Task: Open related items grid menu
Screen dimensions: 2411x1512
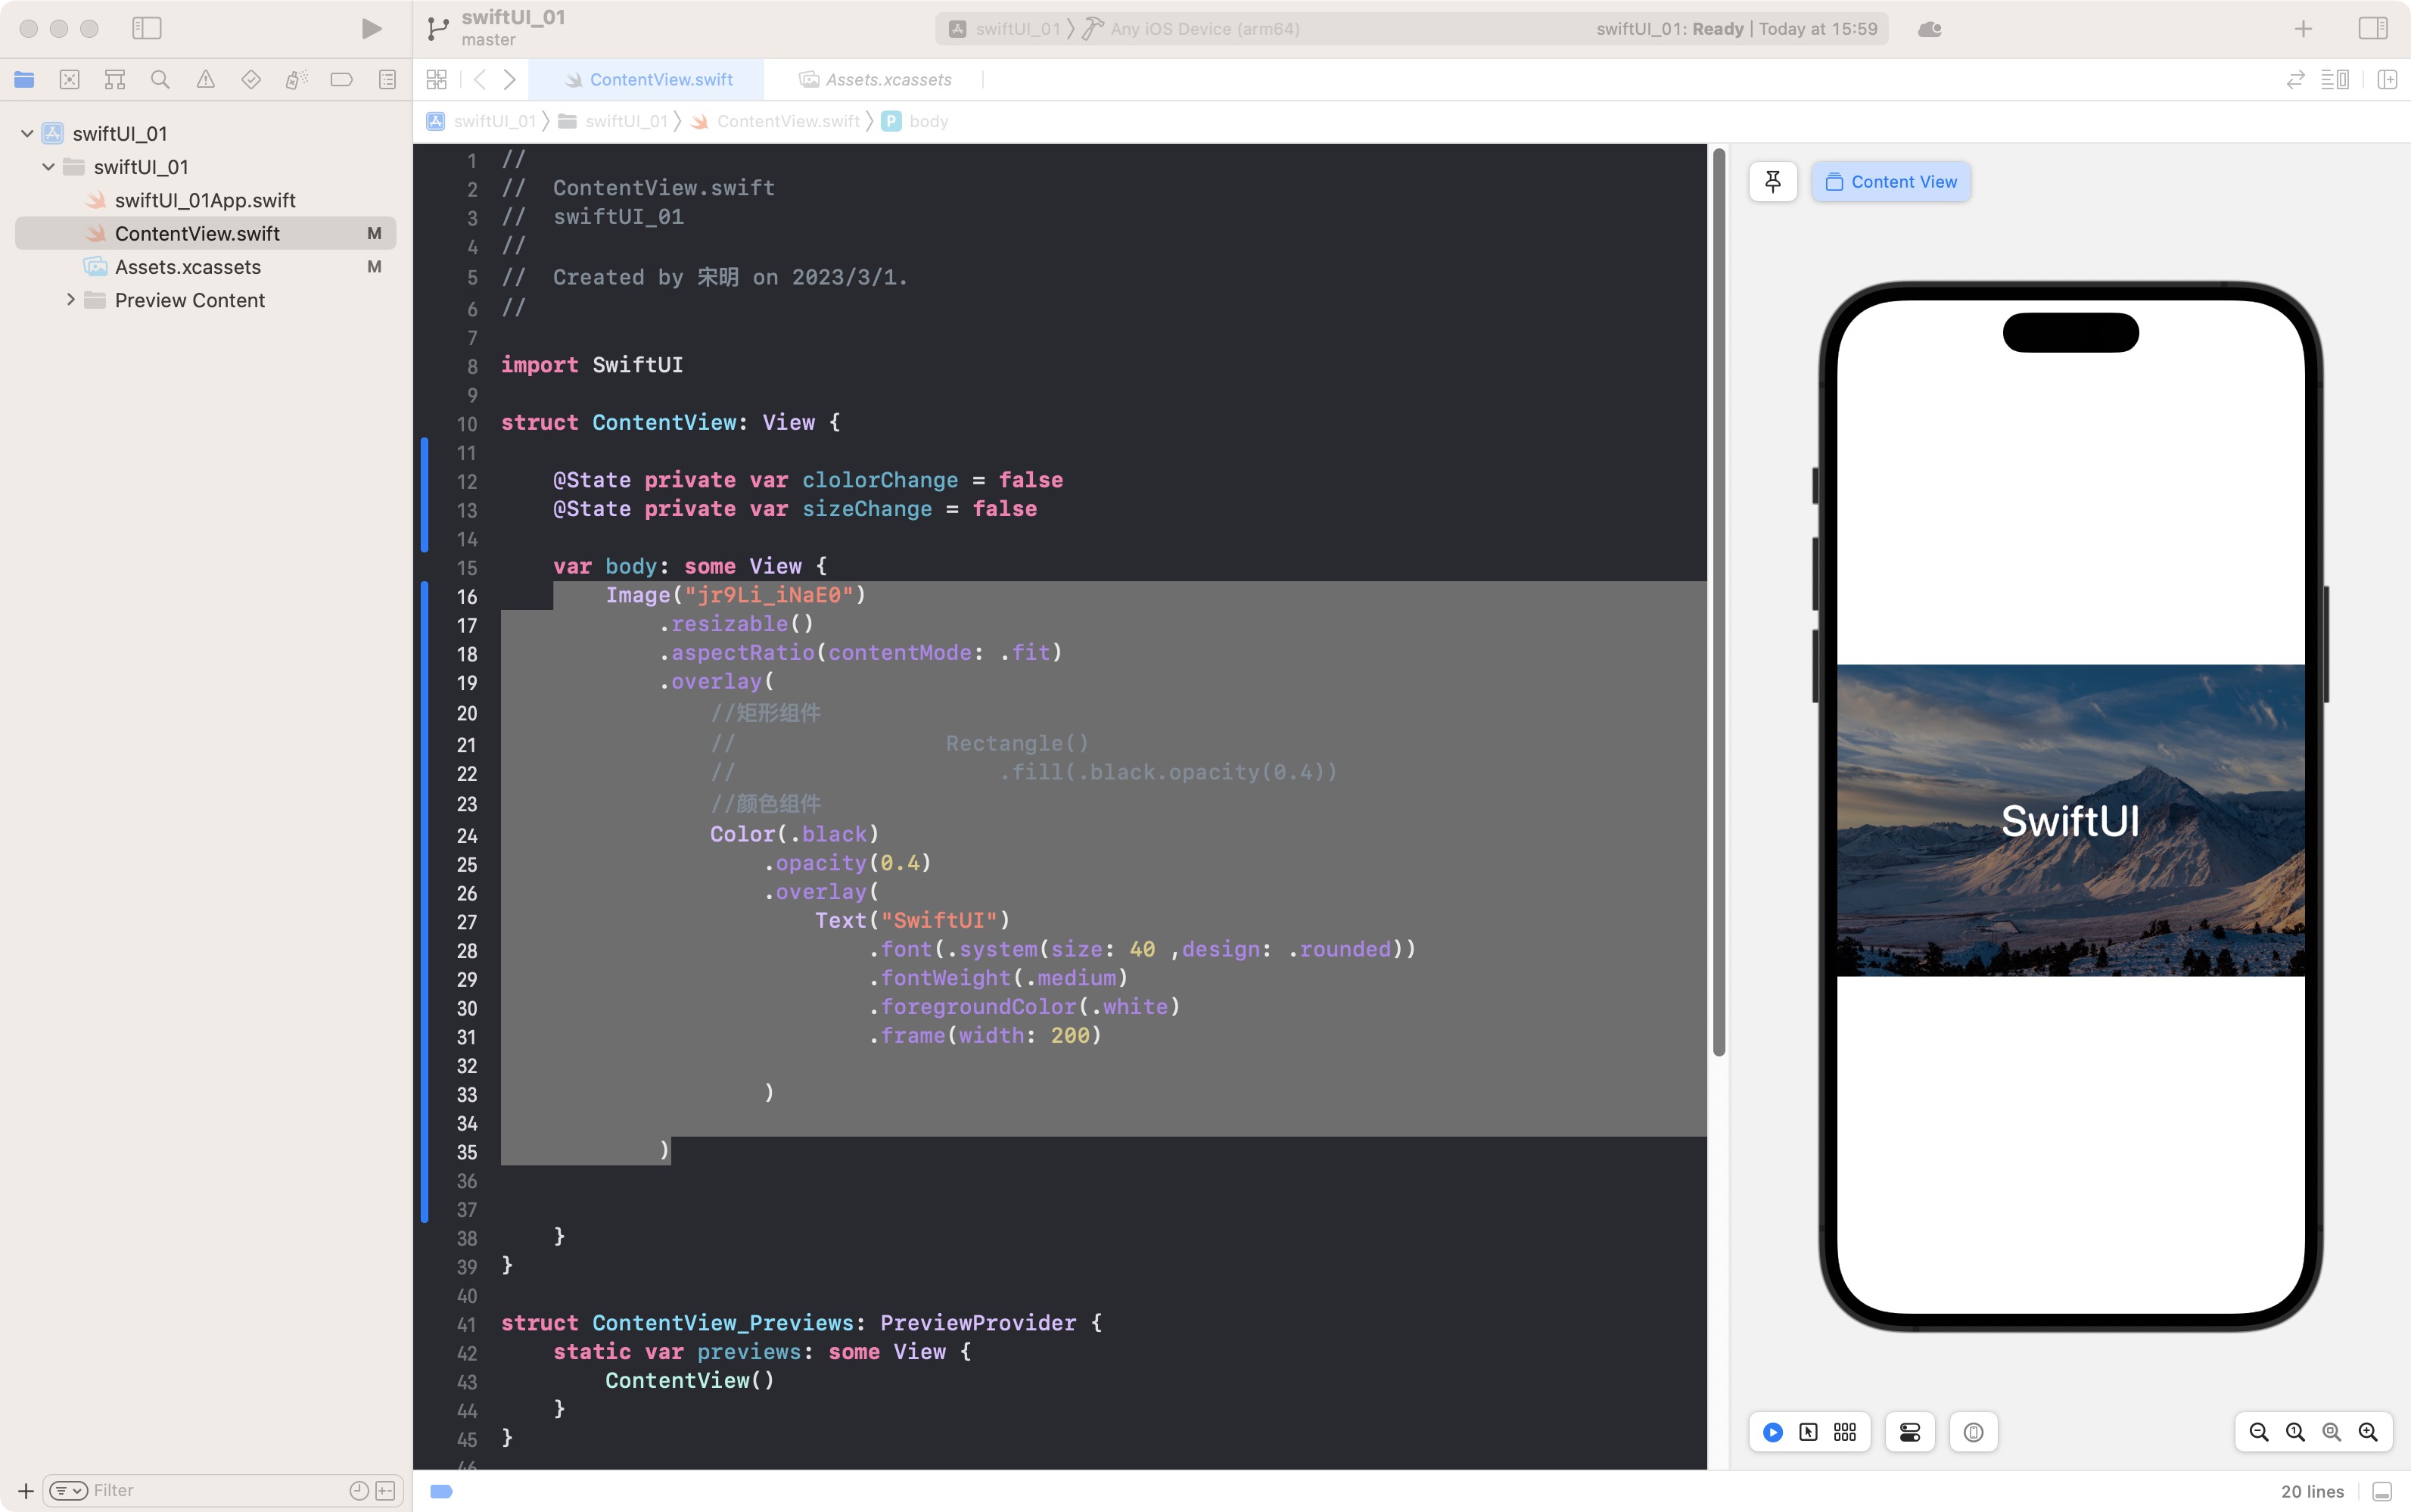Action: [437, 79]
